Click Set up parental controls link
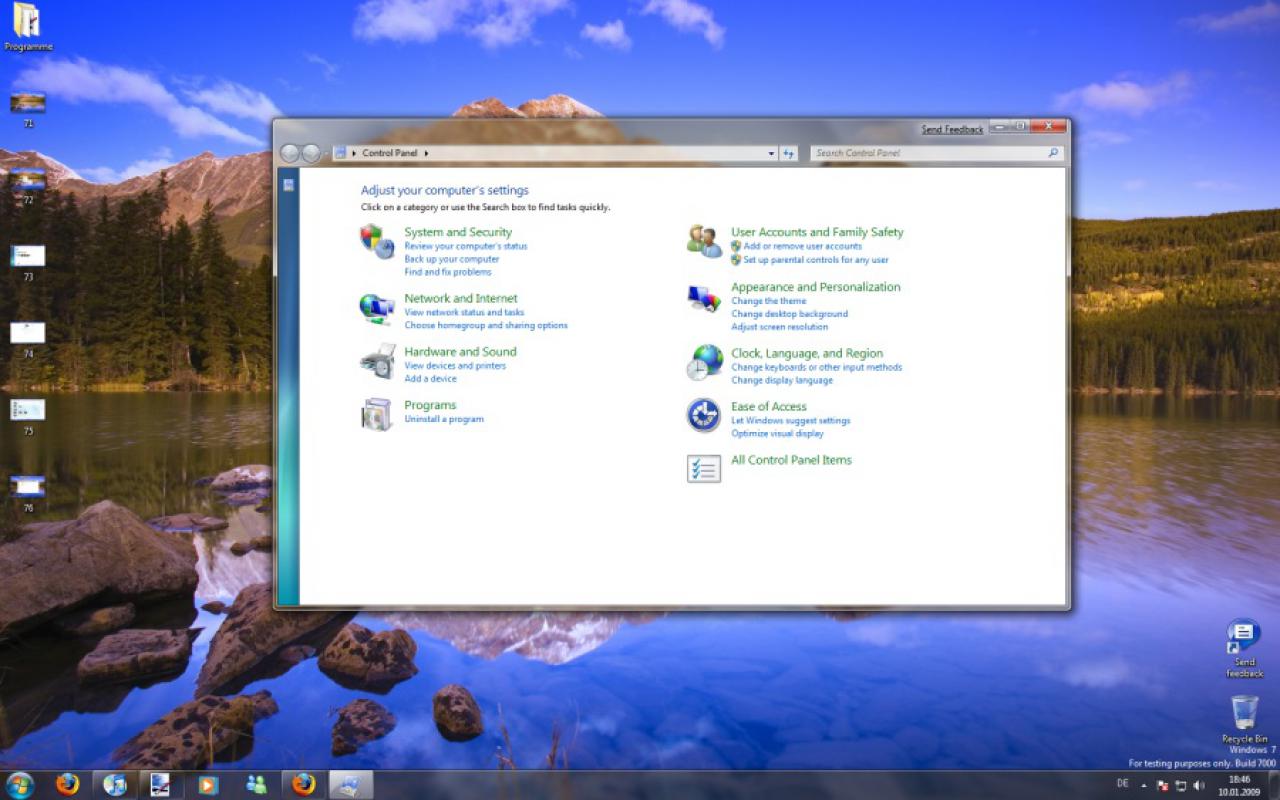Image resolution: width=1280 pixels, height=800 pixels. [x=816, y=260]
